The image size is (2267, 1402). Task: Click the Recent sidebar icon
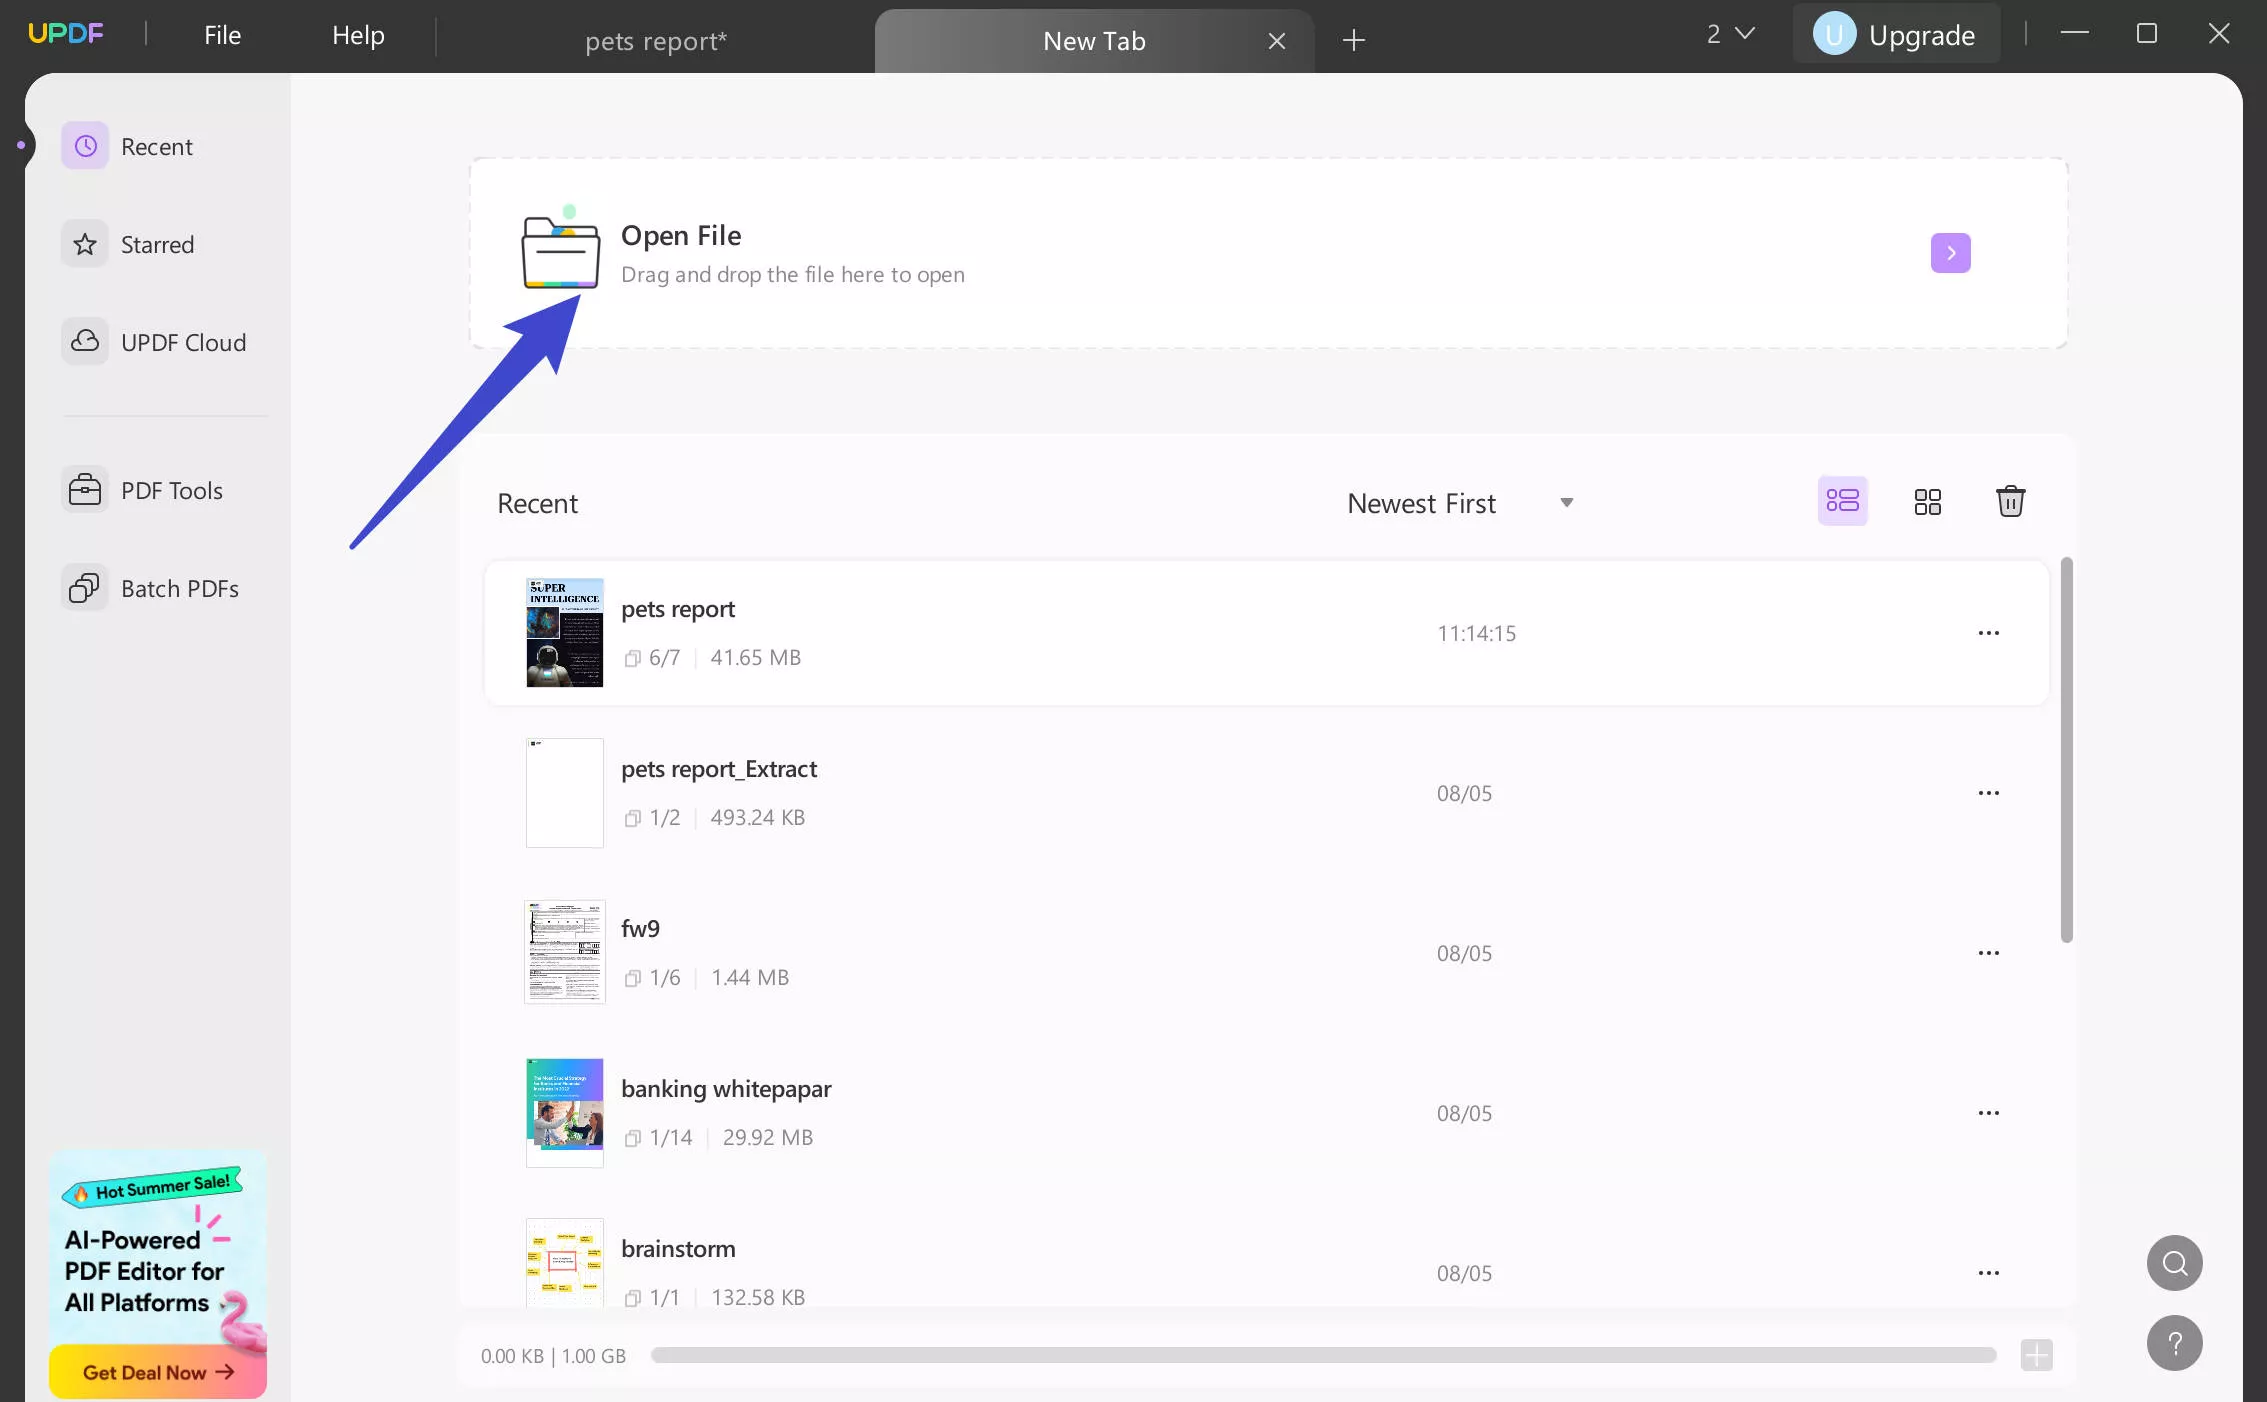tap(84, 146)
